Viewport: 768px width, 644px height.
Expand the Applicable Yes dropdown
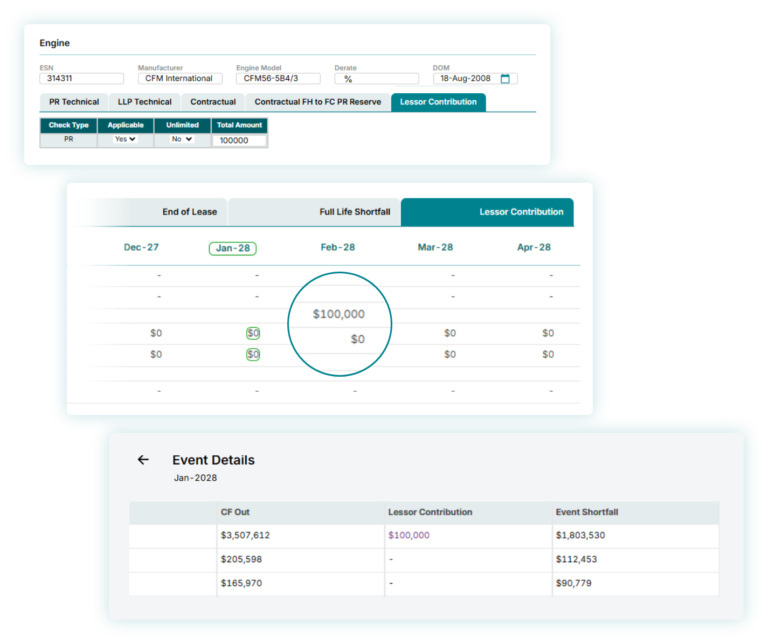(x=125, y=139)
